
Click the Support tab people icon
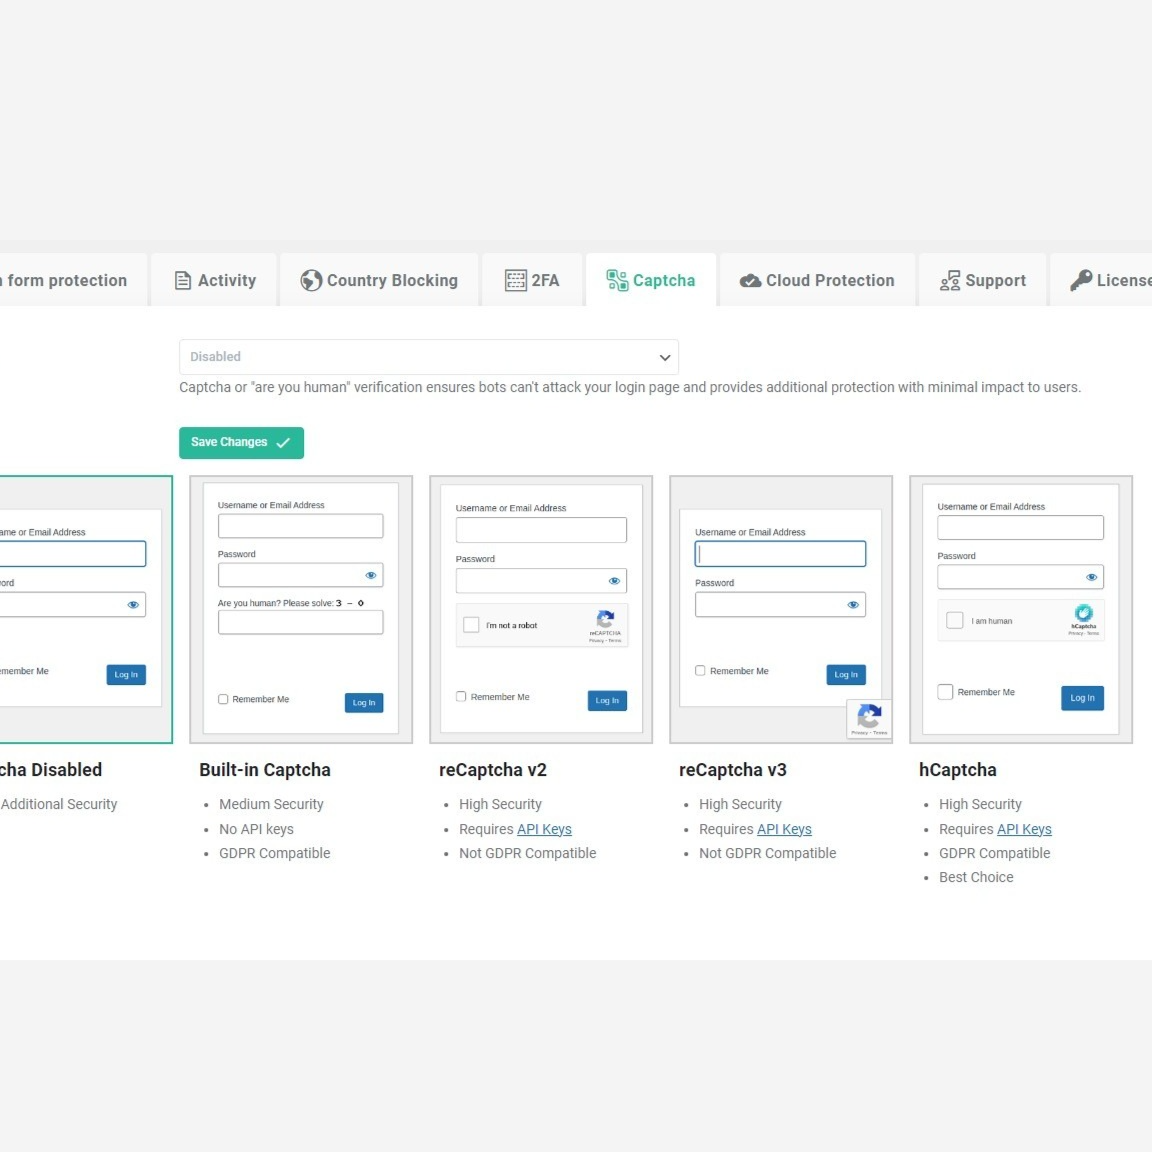pos(950,281)
